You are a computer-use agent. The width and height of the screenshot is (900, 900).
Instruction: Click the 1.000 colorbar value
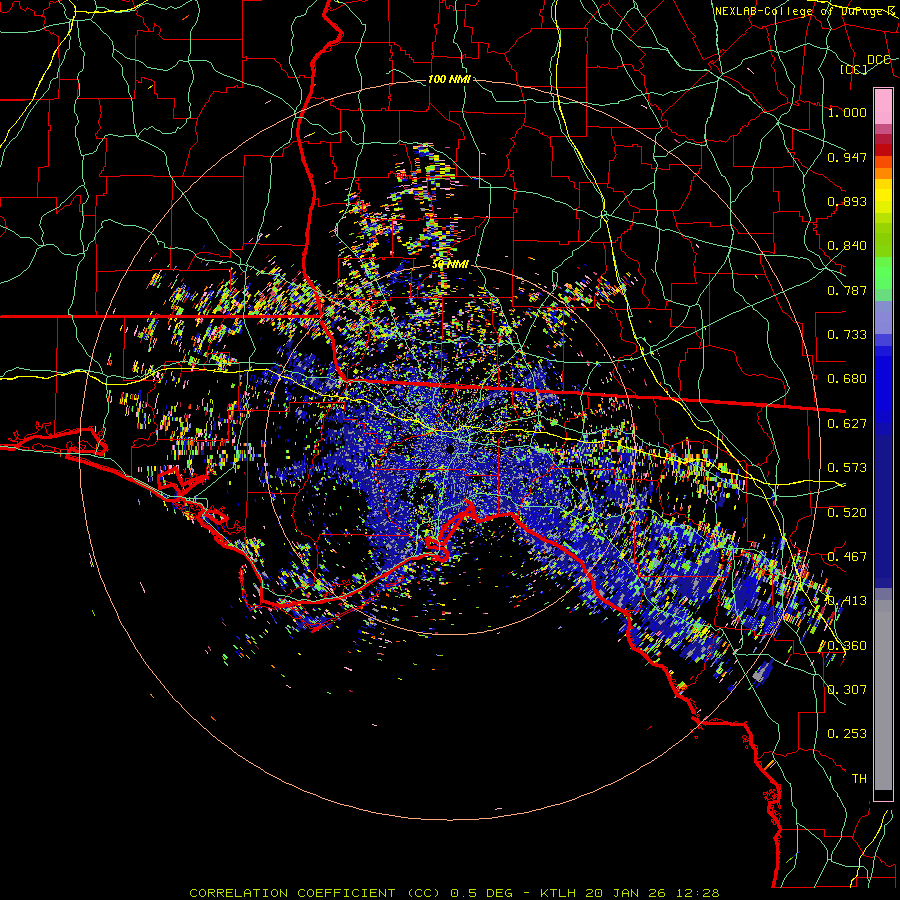coord(847,112)
